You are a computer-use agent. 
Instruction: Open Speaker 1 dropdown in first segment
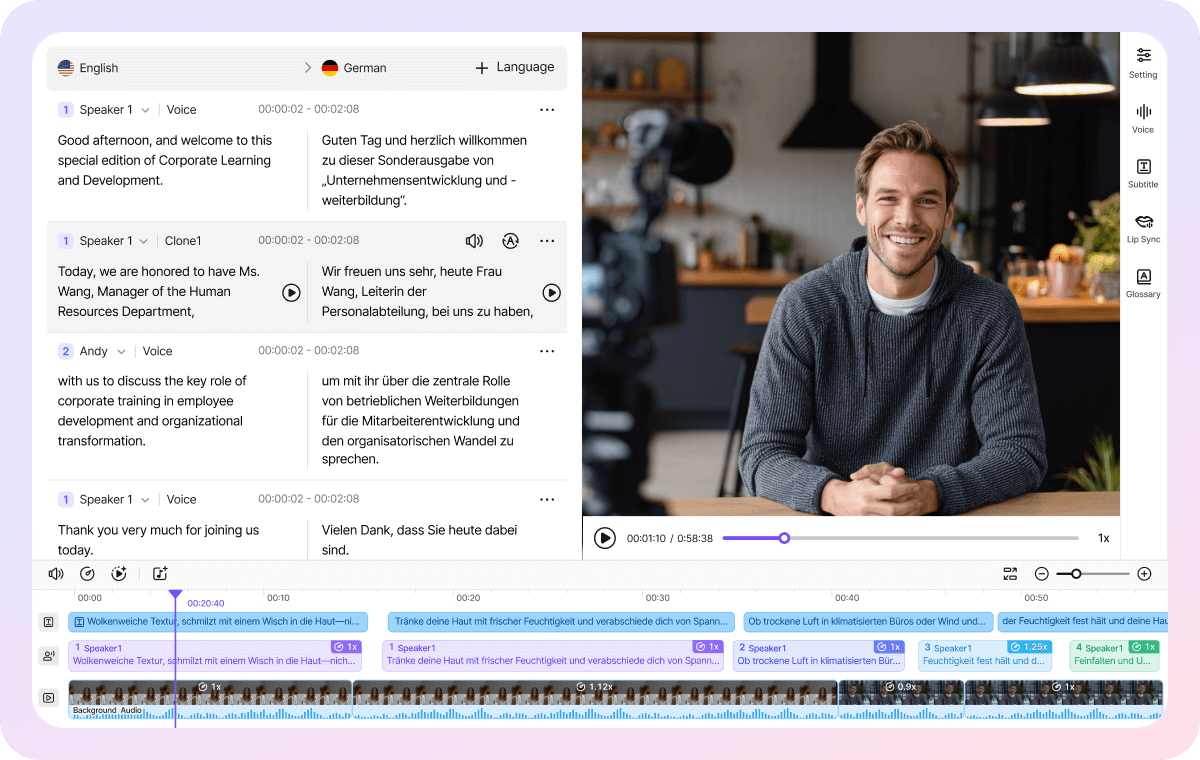pos(145,110)
